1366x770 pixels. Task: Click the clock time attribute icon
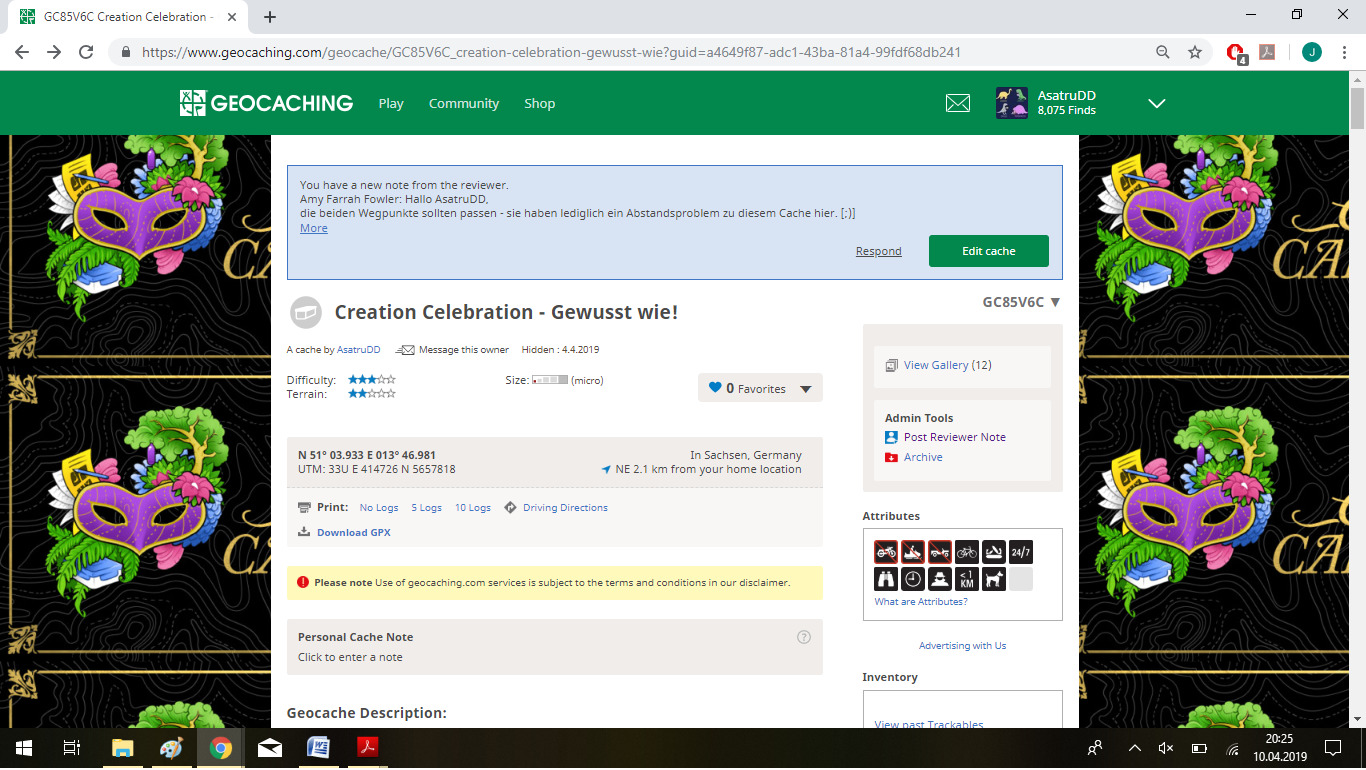click(x=913, y=579)
